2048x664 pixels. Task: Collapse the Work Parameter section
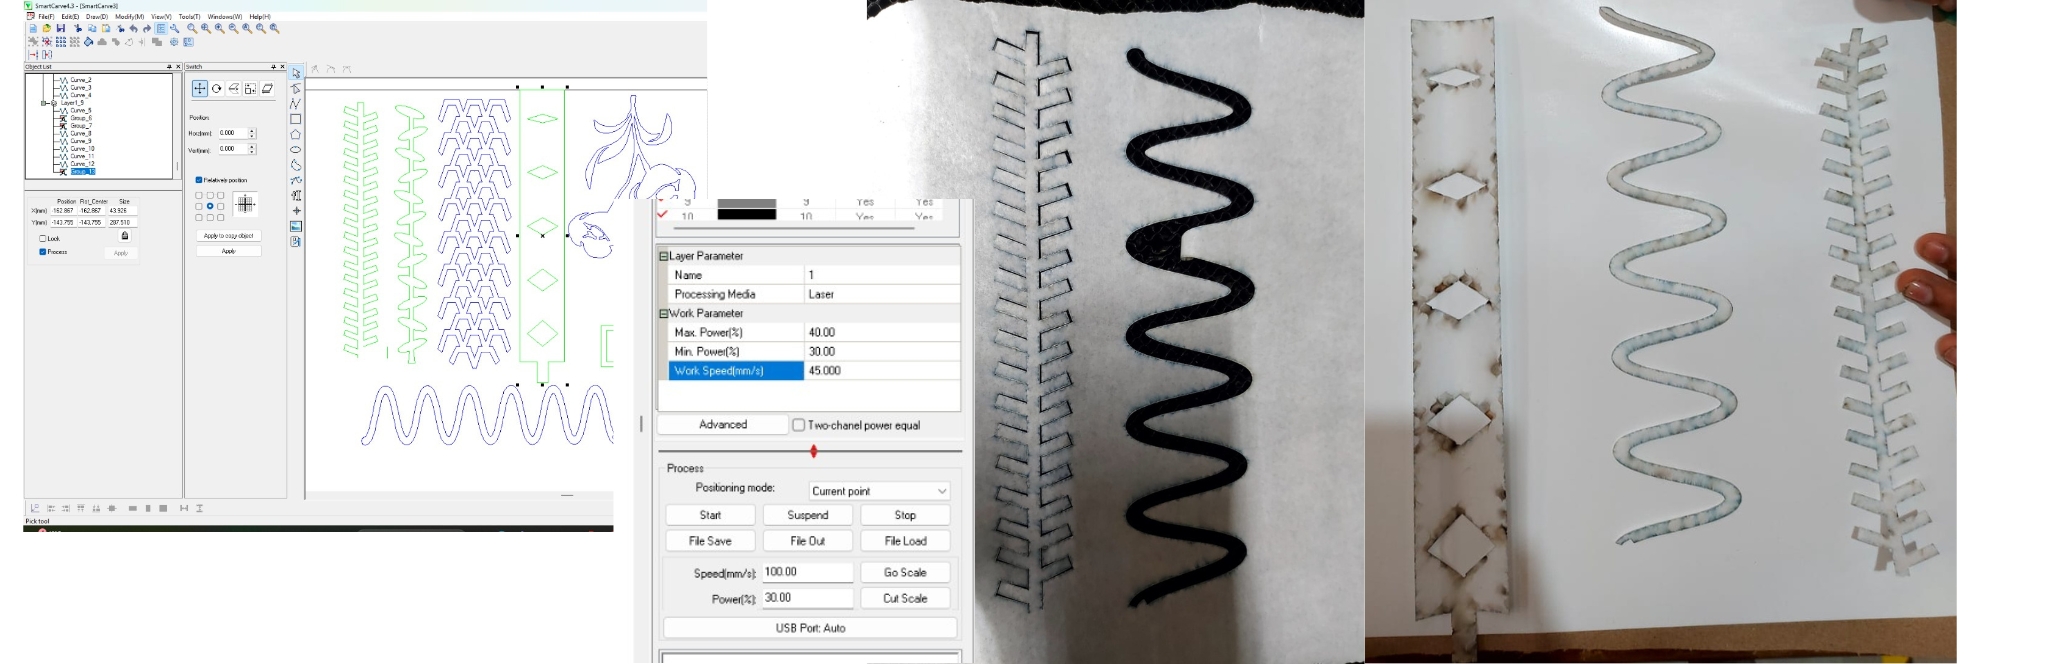(x=663, y=313)
